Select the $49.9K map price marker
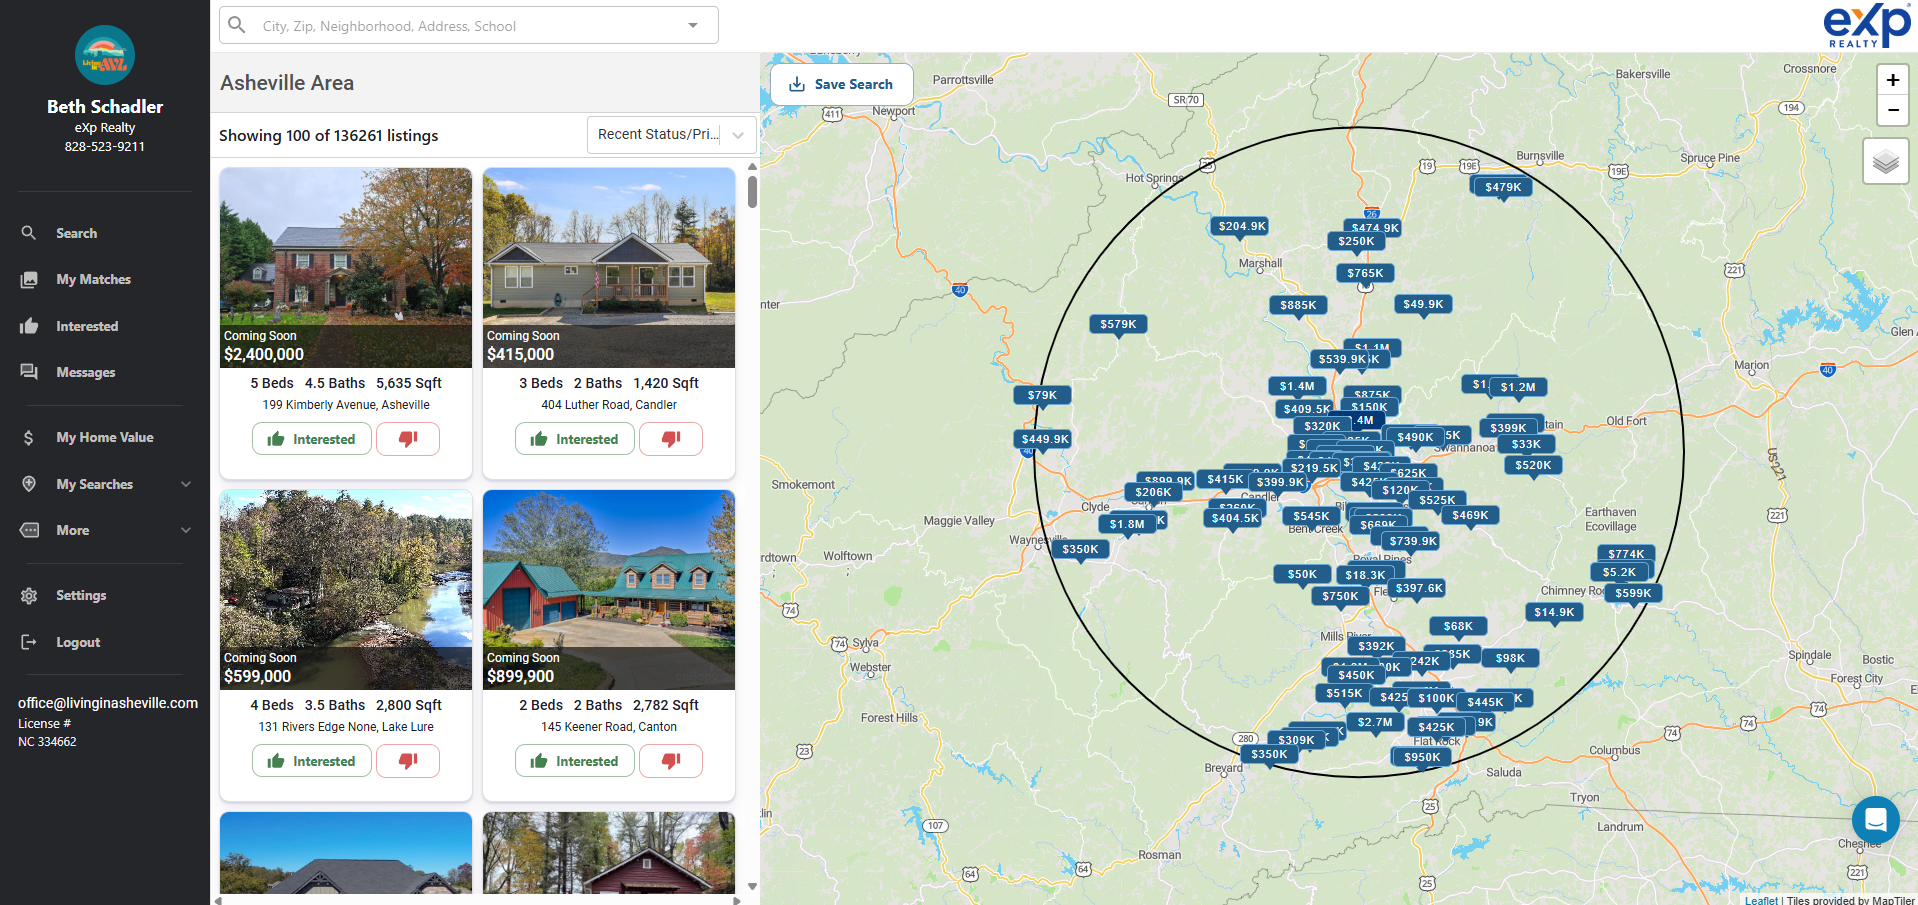The width and height of the screenshot is (1918, 905). tap(1423, 304)
